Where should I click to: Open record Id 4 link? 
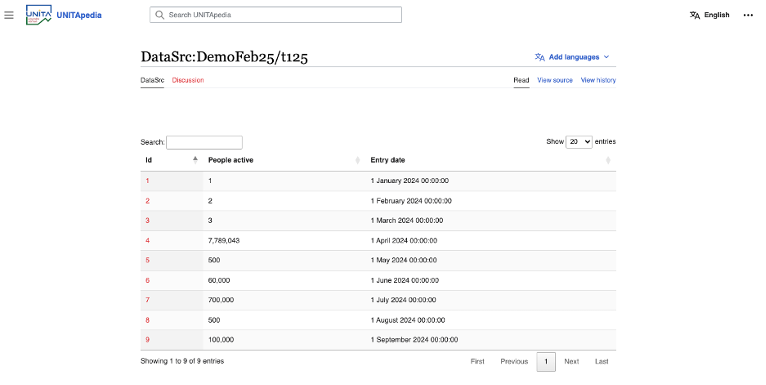tap(148, 240)
